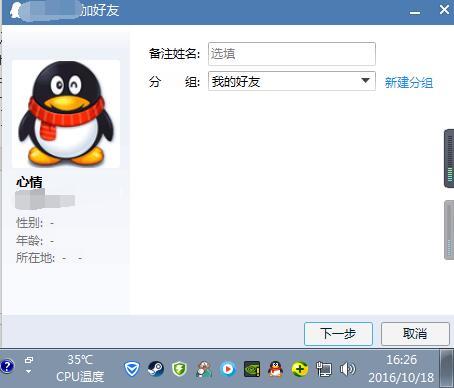Close the add friend window
Viewport: 454px width, 388px height.
(x=444, y=10)
